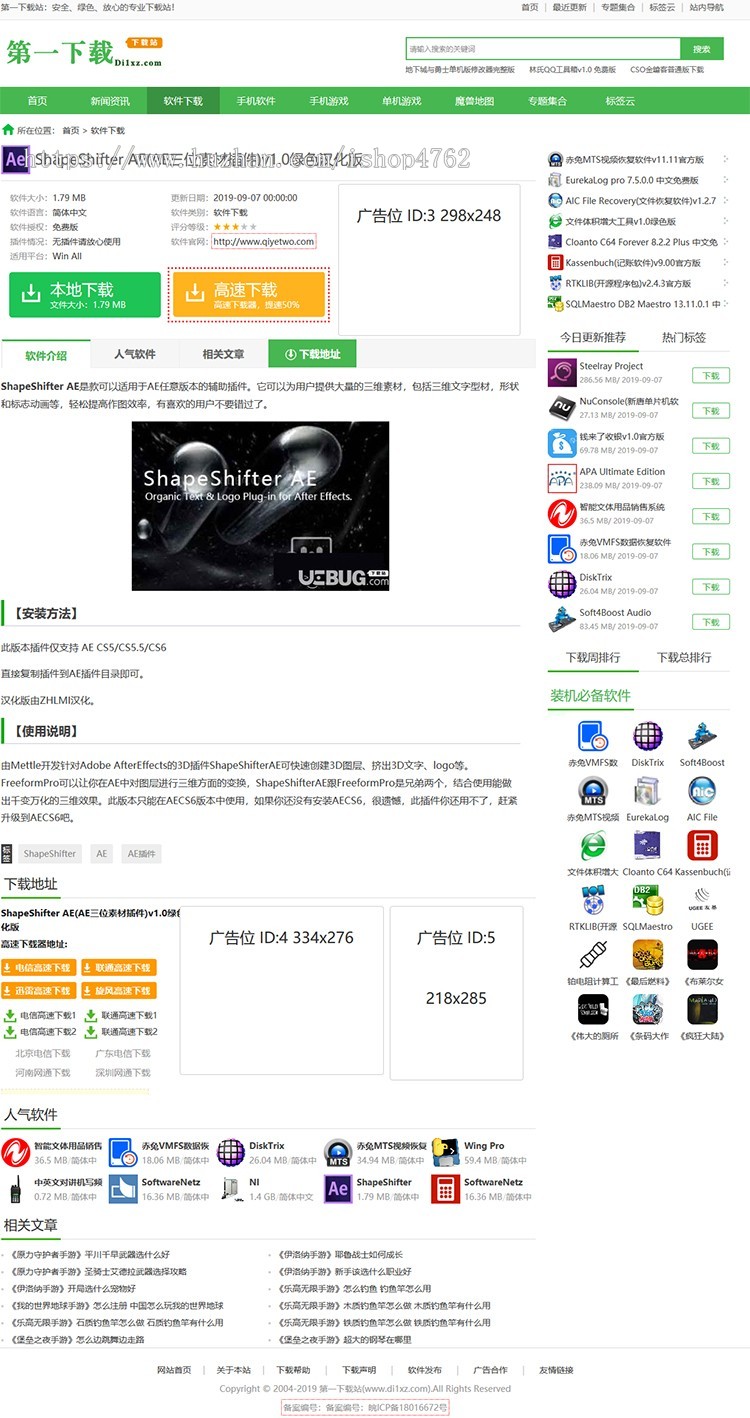This screenshot has height=1418, width=750.
Task: Open the http://www.qiyetwo.com official site link
Action: click(x=264, y=241)
